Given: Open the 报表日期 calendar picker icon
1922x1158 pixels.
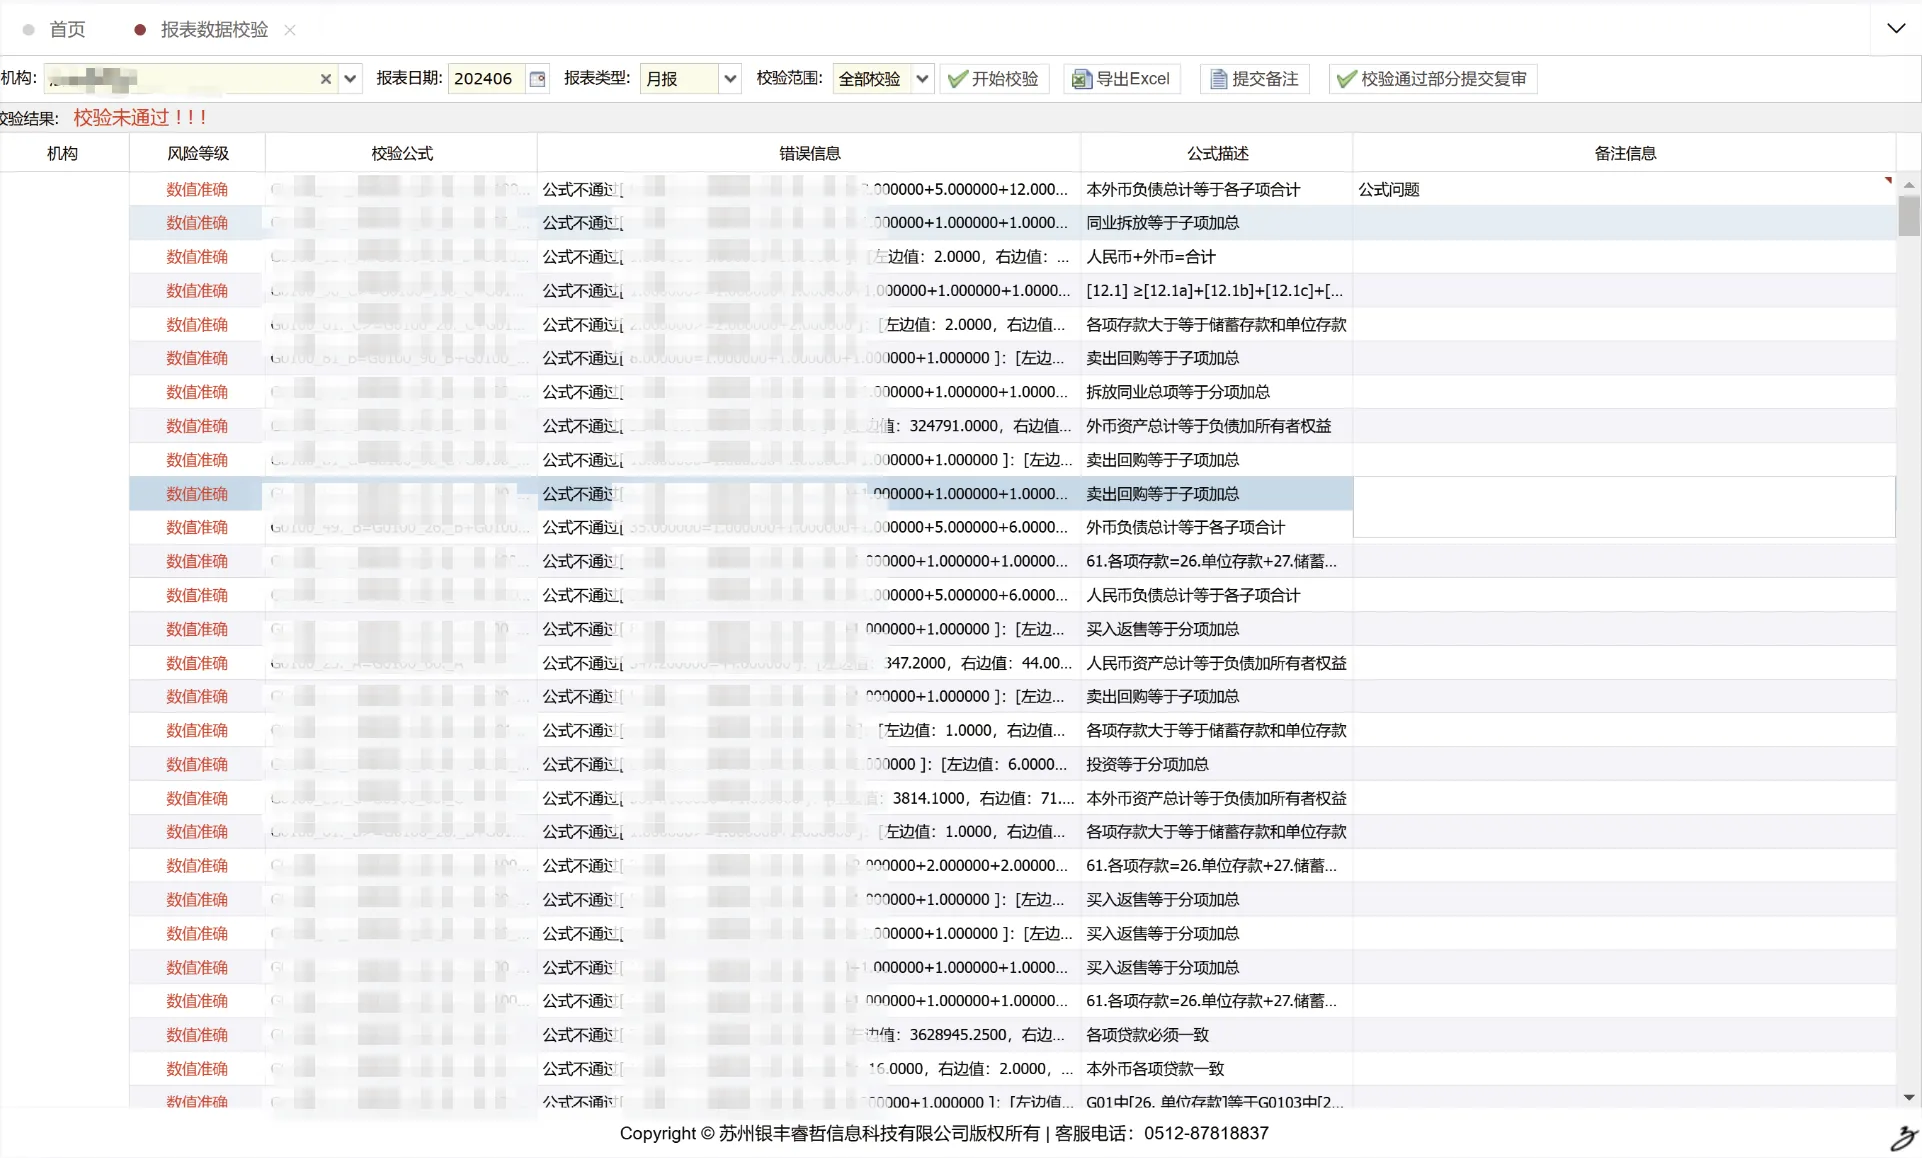Looking at the screenshot, I should [537, 79].
